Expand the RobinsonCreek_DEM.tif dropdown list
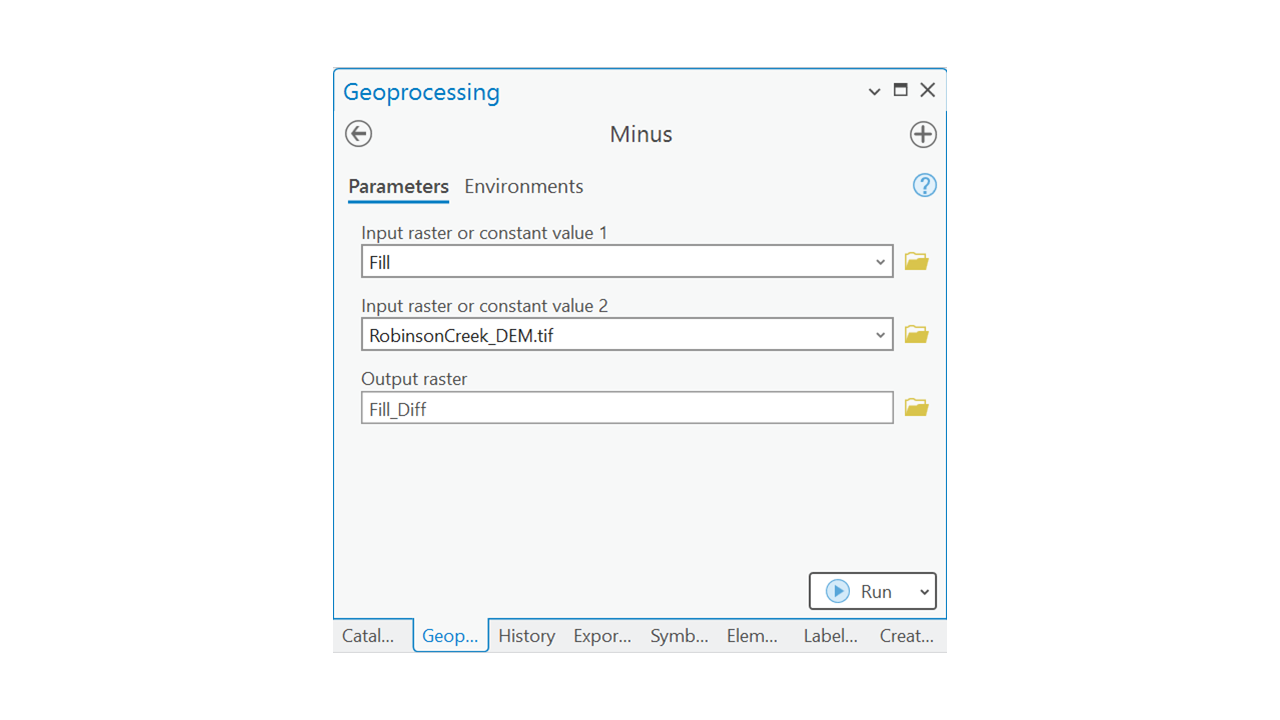Viewport: 1280px width, 720px height. [x=880, y=335]
